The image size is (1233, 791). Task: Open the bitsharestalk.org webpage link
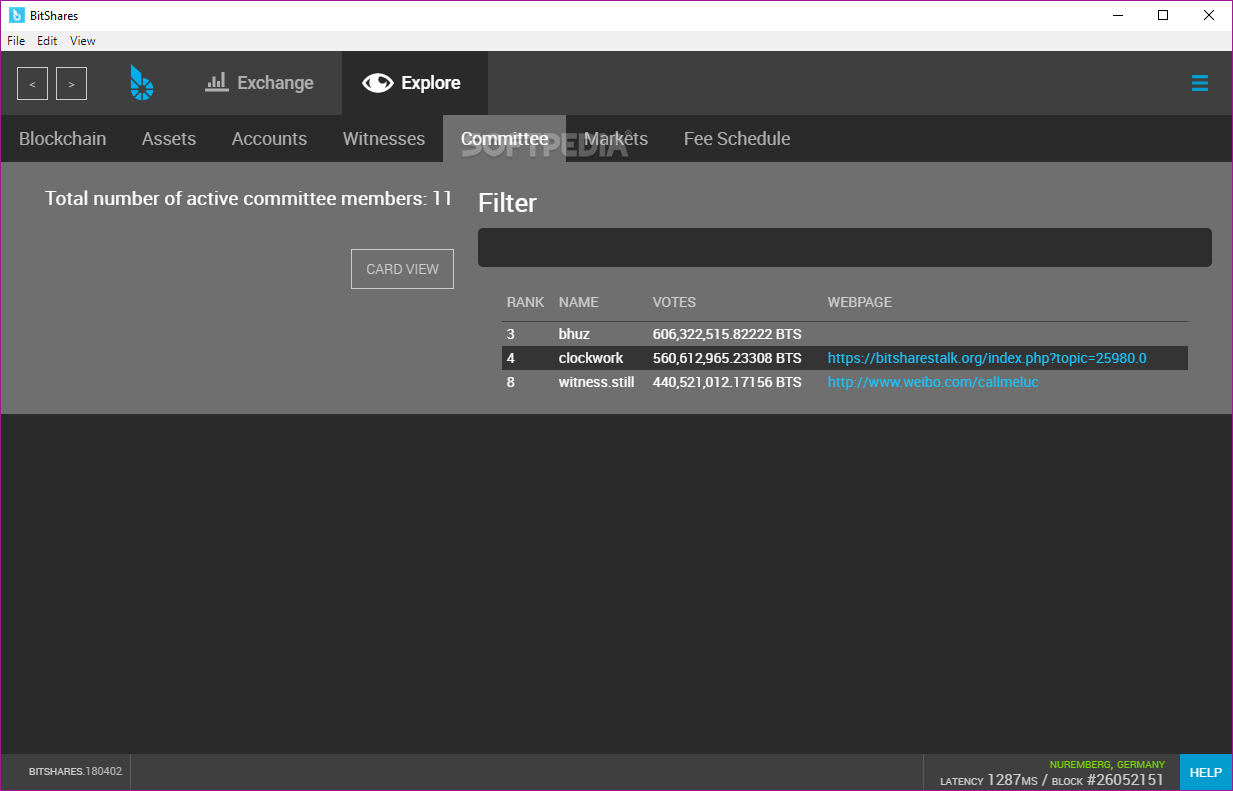point(987,358)
